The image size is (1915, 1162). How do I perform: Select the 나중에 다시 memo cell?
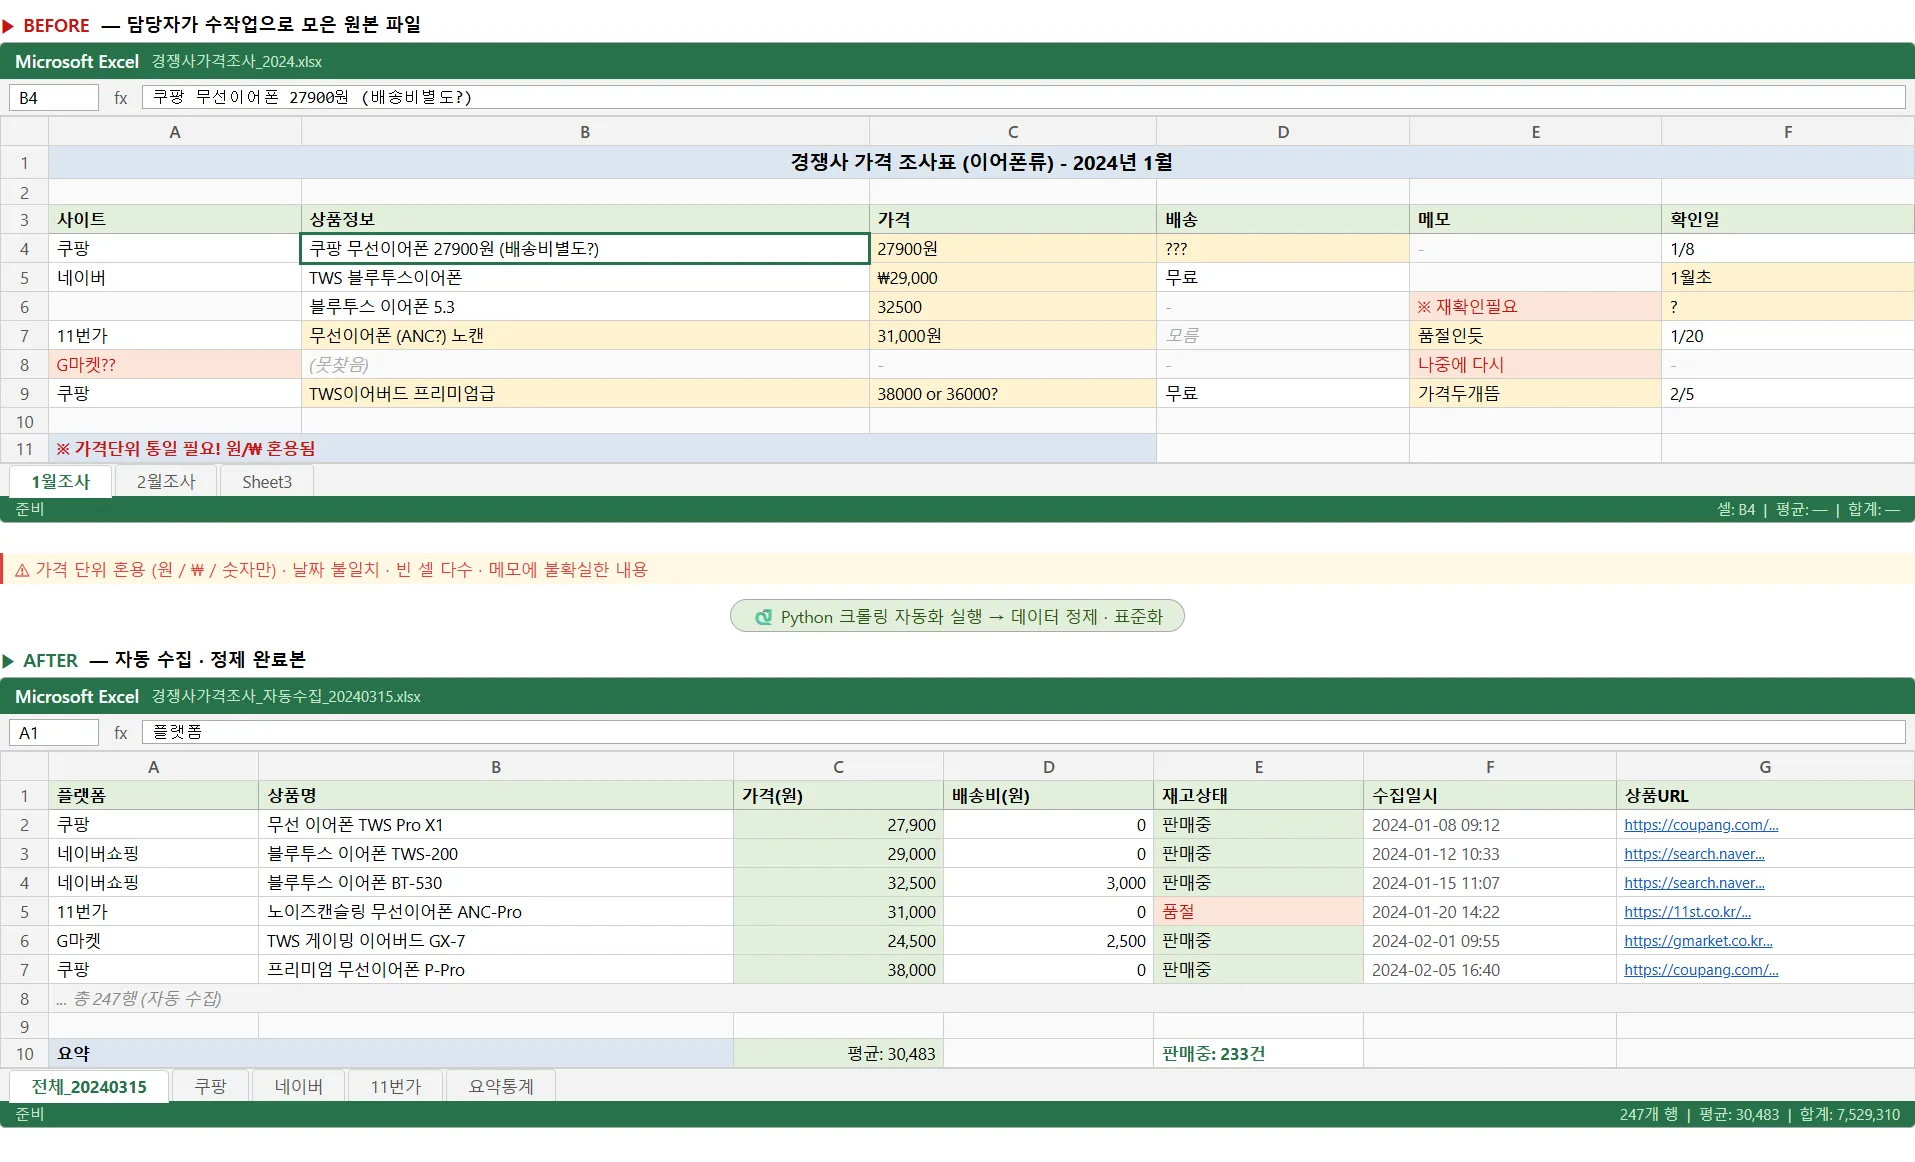(x=1535, y=365)
